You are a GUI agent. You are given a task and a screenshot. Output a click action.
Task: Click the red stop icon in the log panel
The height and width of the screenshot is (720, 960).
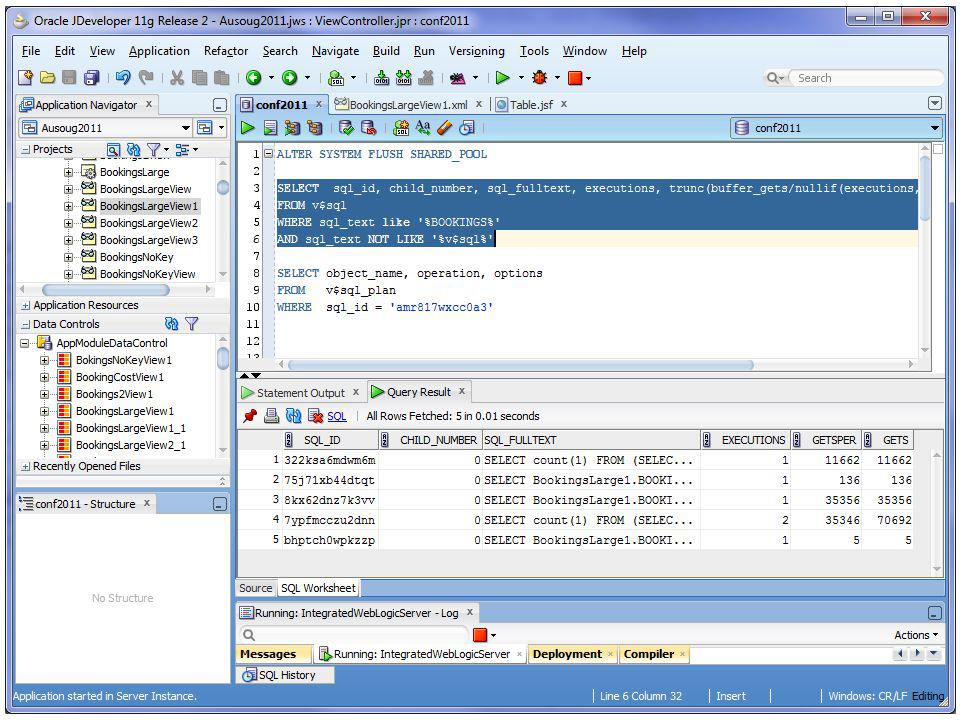pos(480,635)
